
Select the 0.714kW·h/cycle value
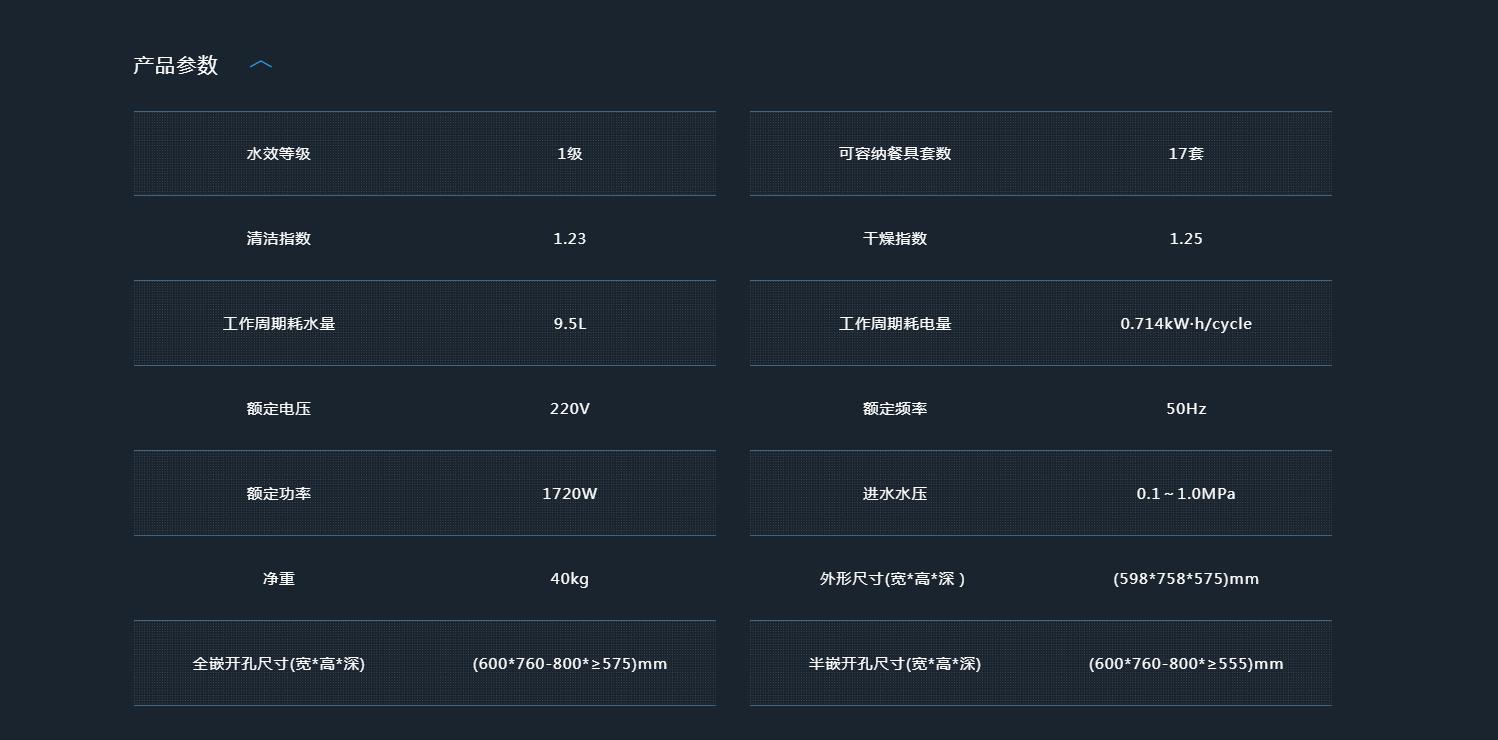coord(1186,324)
